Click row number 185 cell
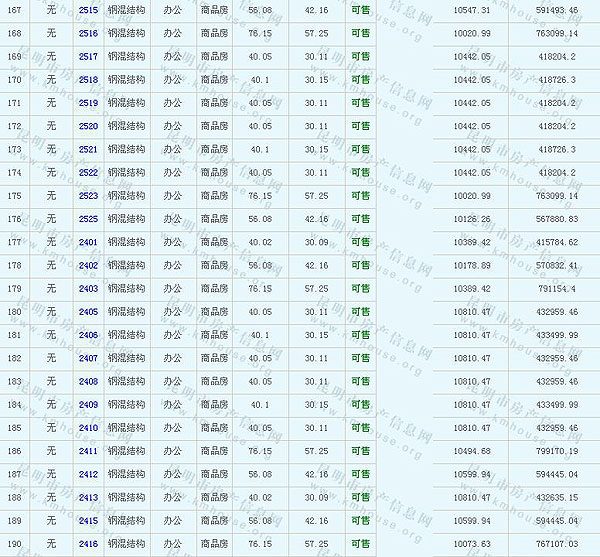This screenshot has width=600, height=557. click(x=14, y=428)
